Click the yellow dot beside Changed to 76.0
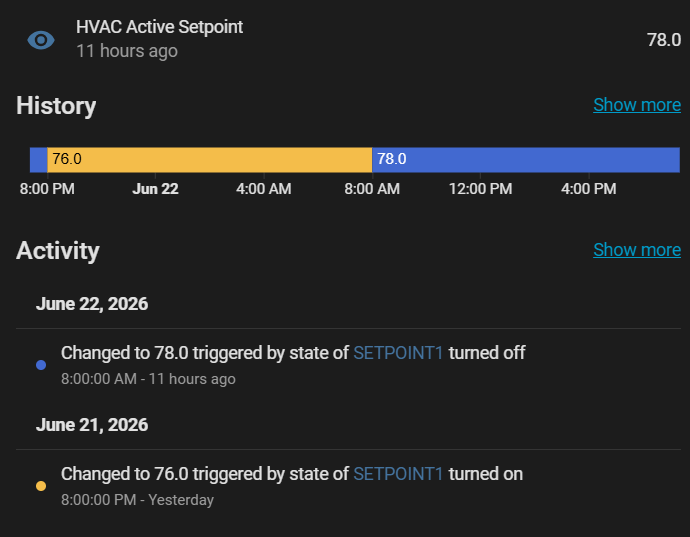Screen dimensions: 690x537 click(41, 486)
